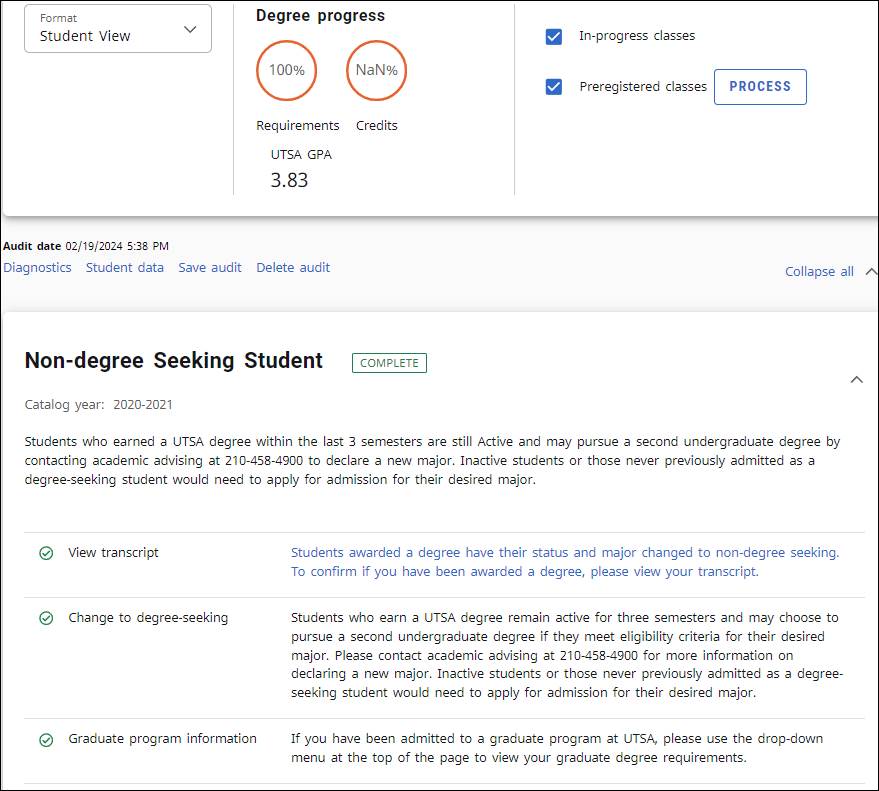879x791 pixels.
Task: Open the Format Student View dropdown
Action: click(x=118, y=29)
